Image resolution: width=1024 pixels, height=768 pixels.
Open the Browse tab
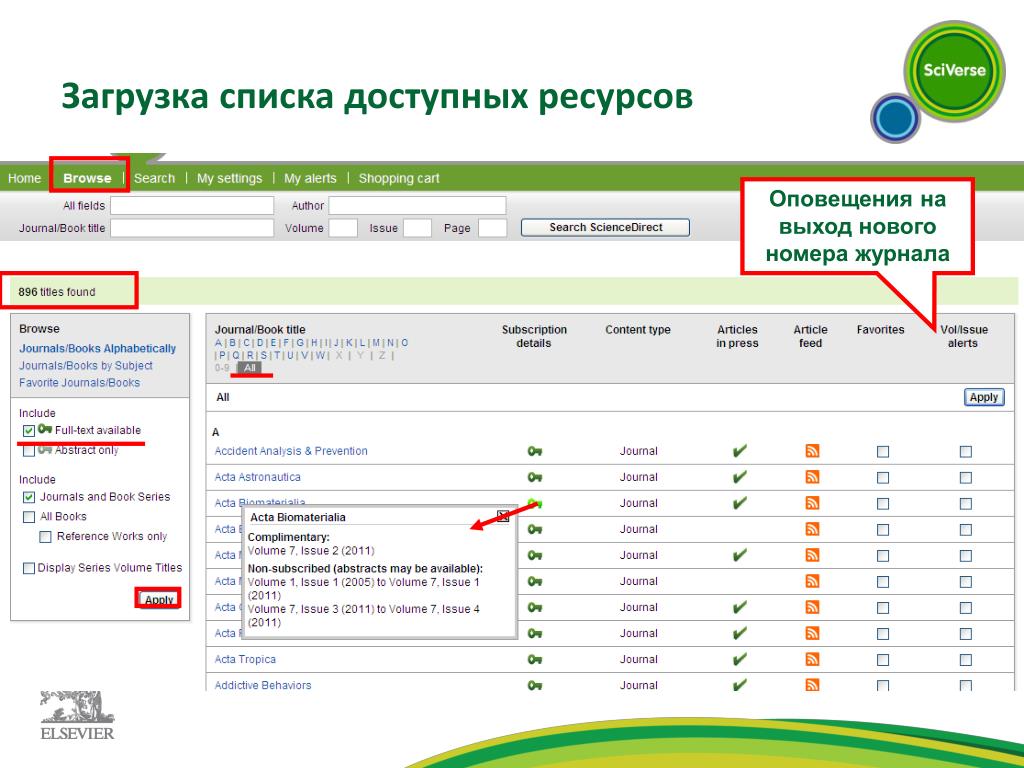[x=87, y=178]
